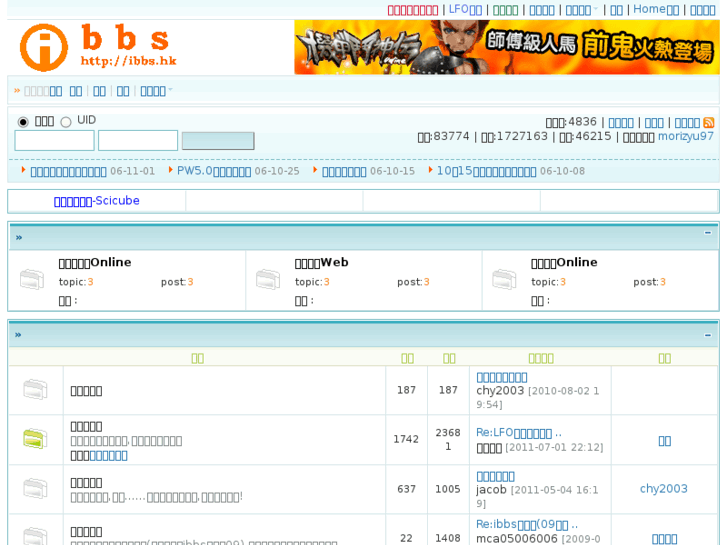The height and width of the screenshot is (545, 727).
Task: Click the fiery game banner advertisement
Action: click(x=507, y=47)
